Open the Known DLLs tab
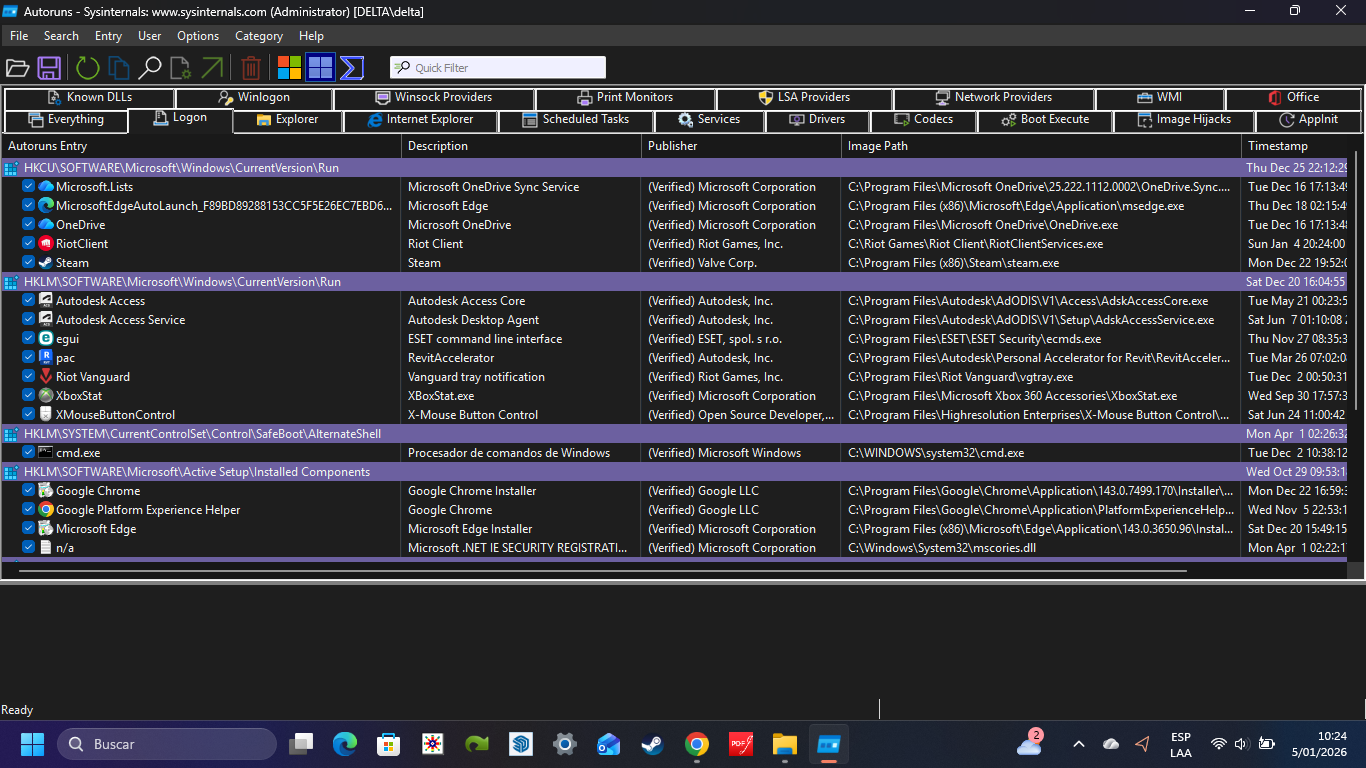 (90, 98)
